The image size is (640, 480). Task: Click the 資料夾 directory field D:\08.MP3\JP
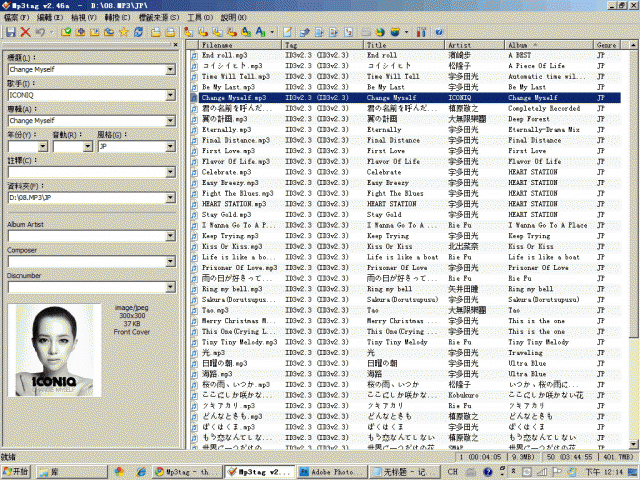point(87,198)
